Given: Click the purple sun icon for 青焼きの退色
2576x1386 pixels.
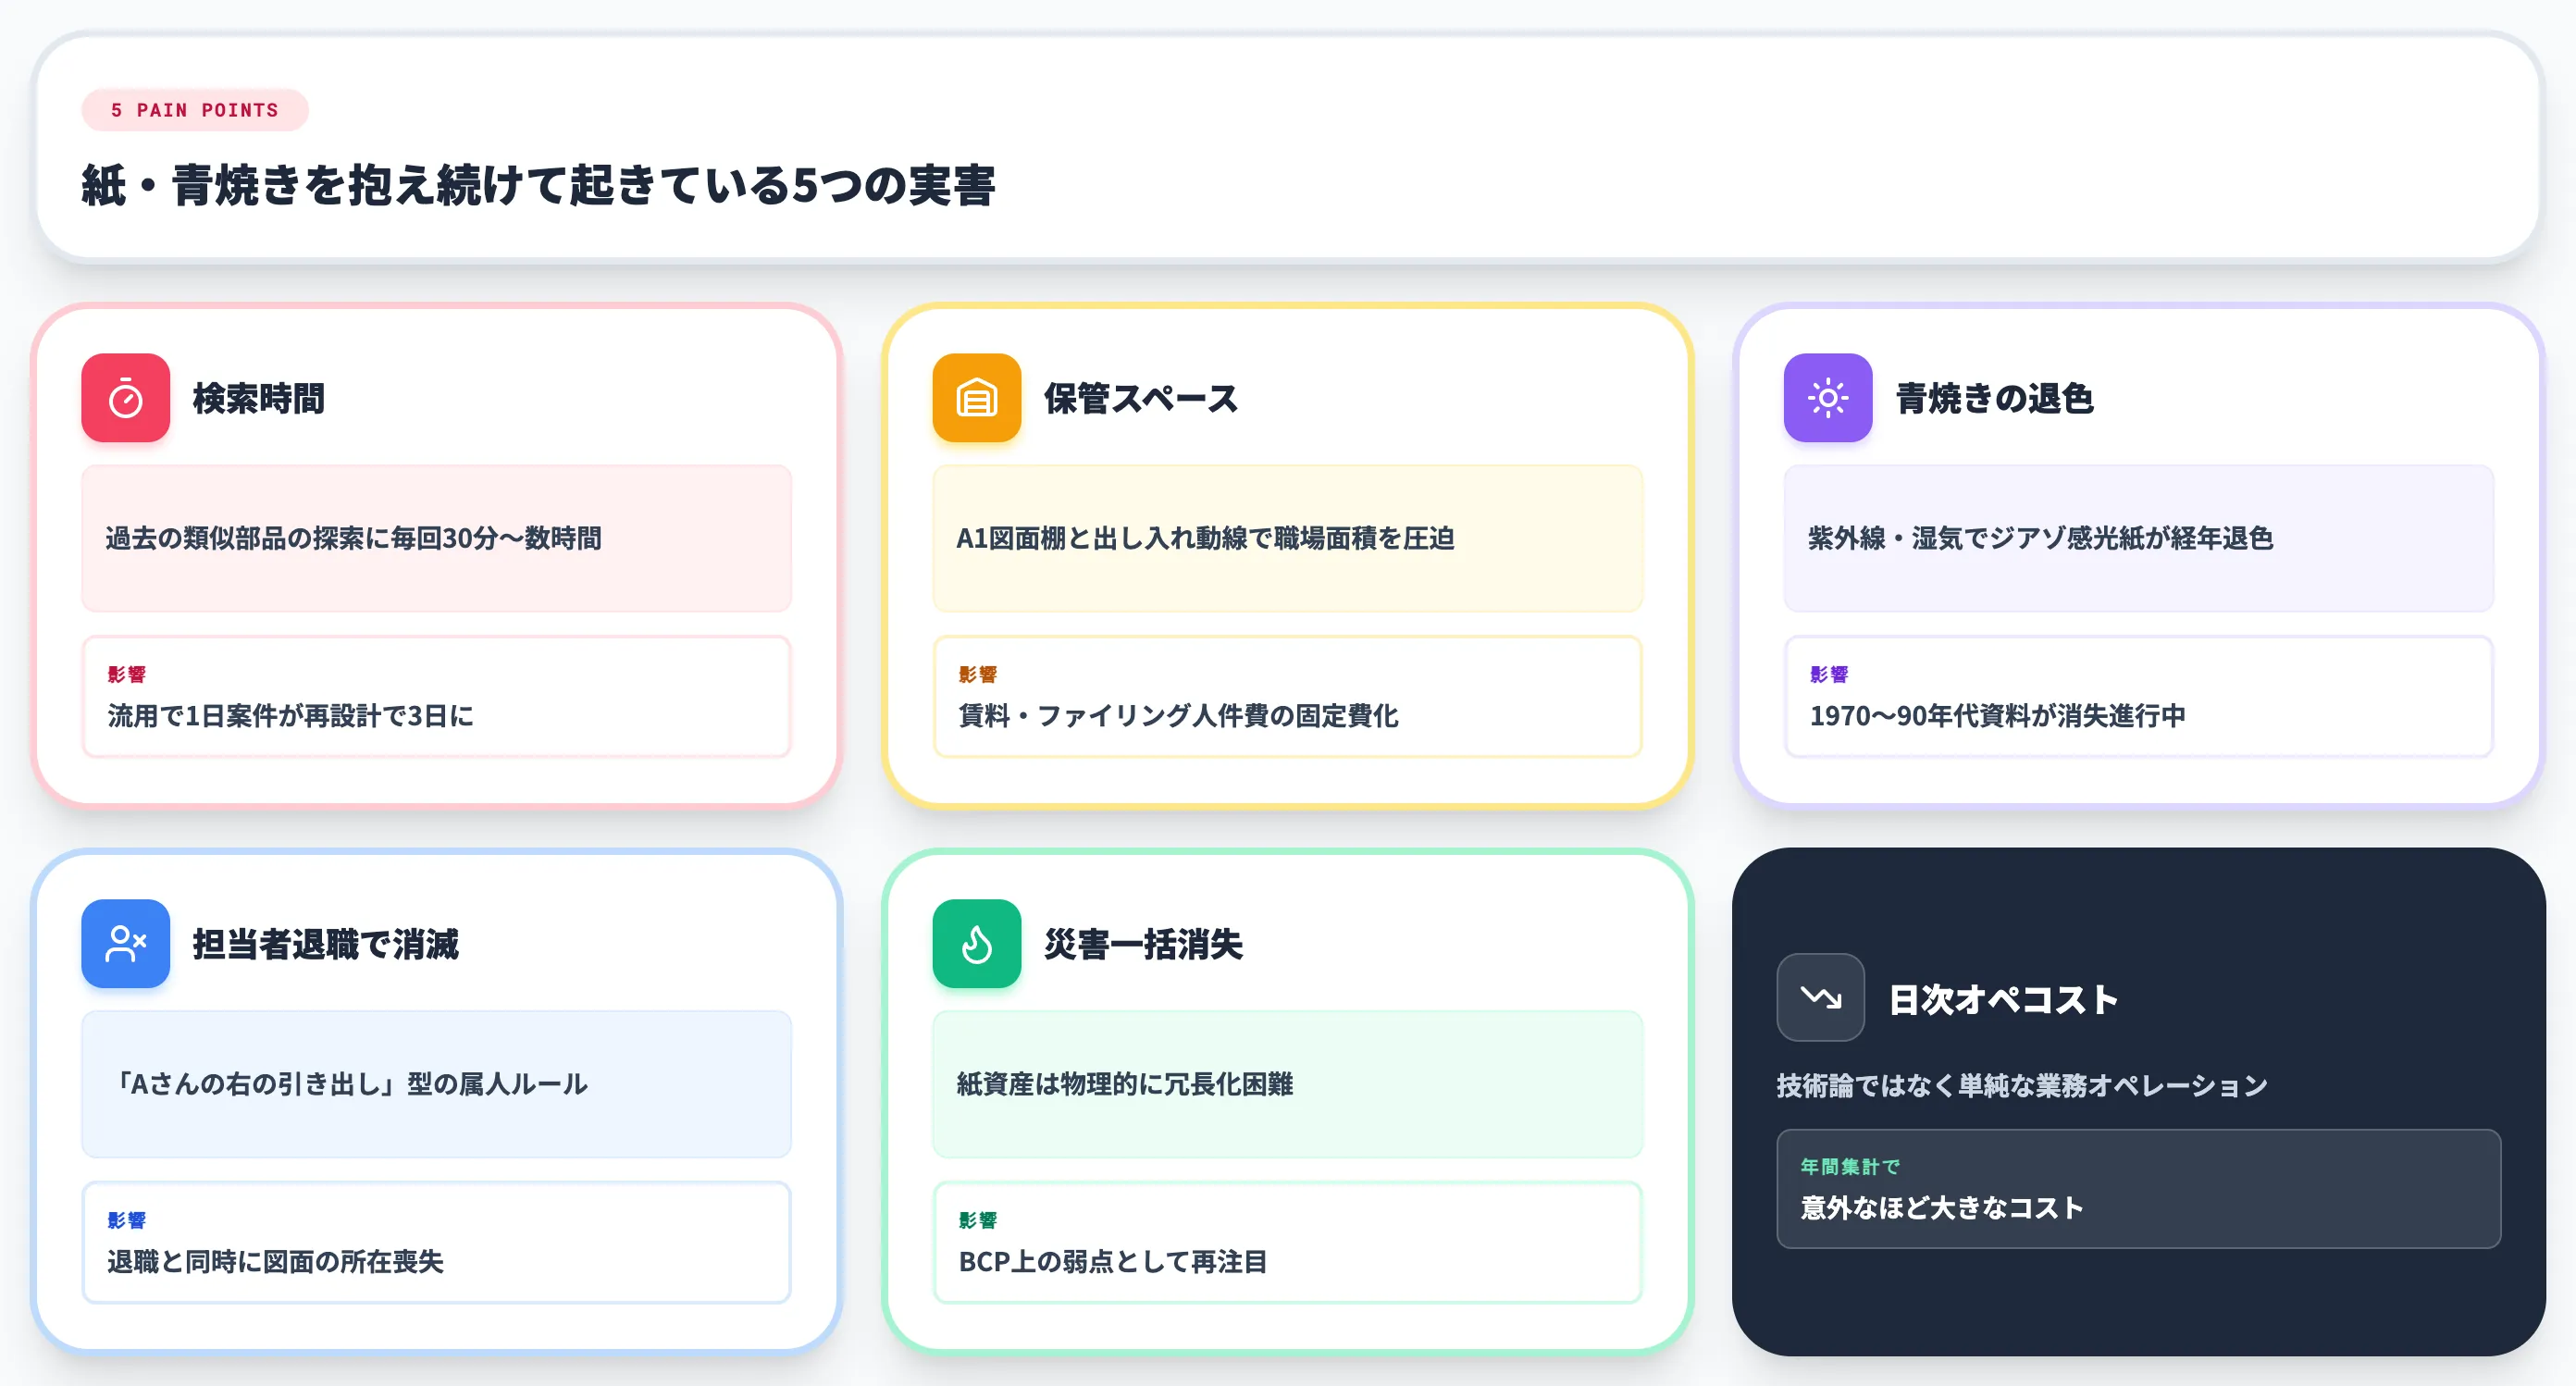Looking at the screenshot, I should (1828, 398).
